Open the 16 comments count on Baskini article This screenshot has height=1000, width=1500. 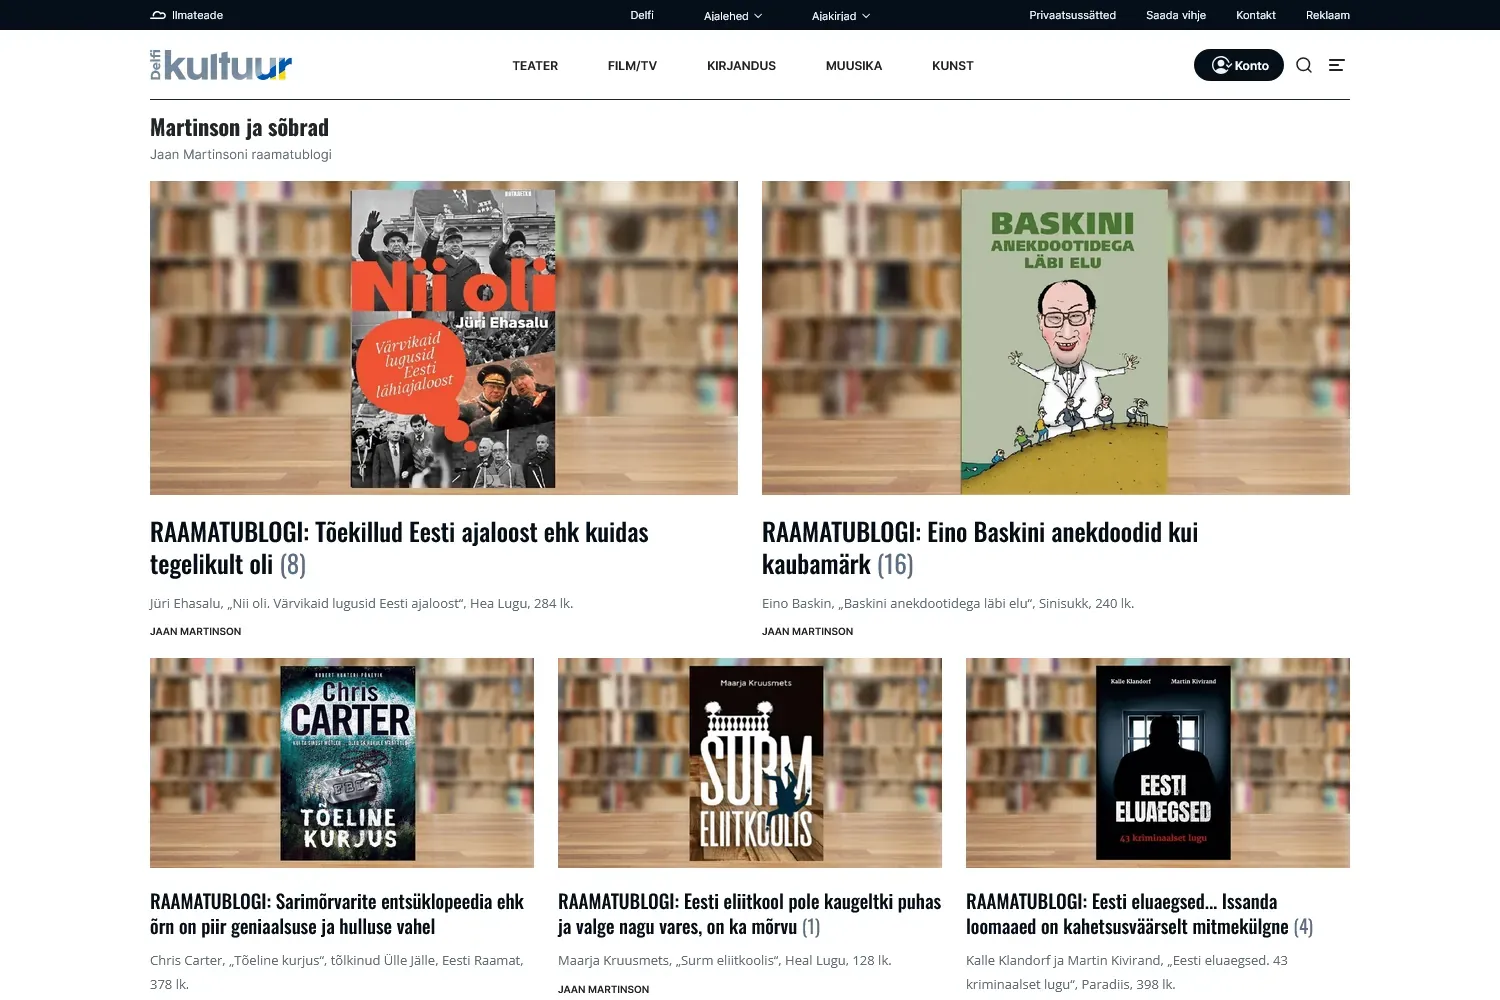point(895,565)
